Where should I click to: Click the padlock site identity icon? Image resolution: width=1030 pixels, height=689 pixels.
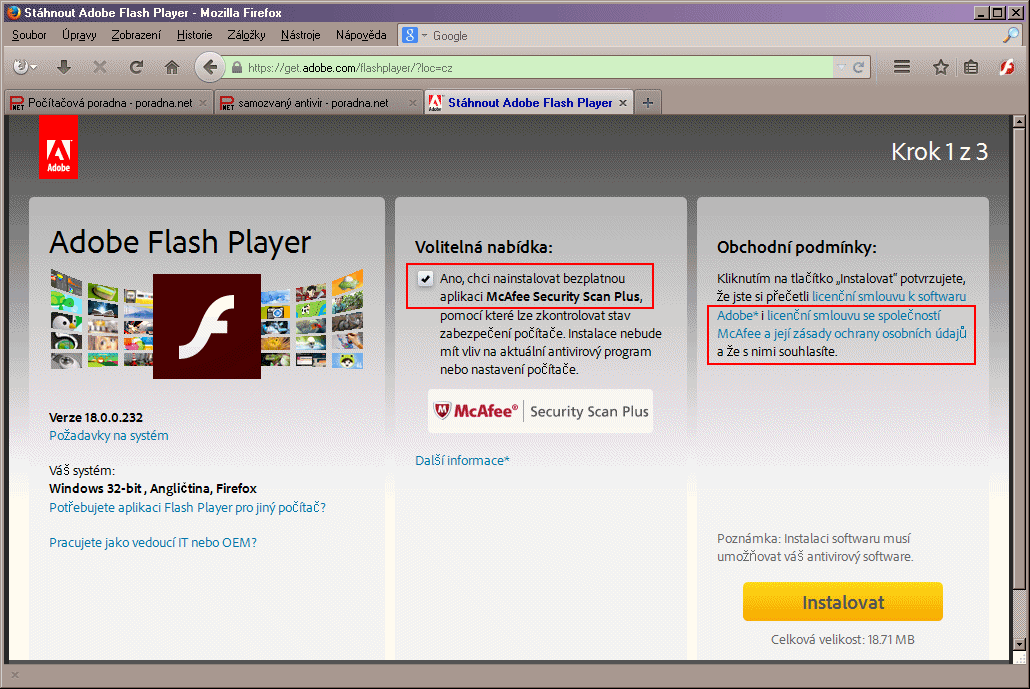click(x=237, y=68)
